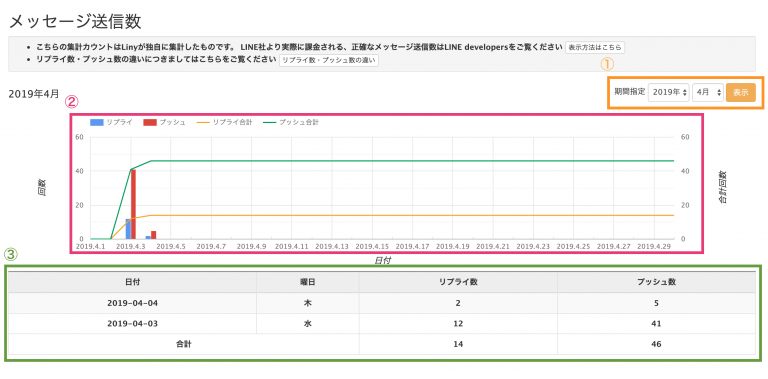
Task: Click push count 41 in the 2019-04-03 row
Action: point(656,324)
